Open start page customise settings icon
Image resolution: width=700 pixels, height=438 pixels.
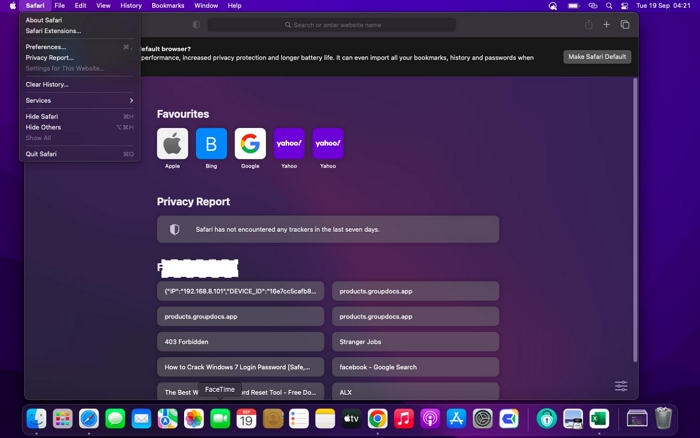click(621, 386)
